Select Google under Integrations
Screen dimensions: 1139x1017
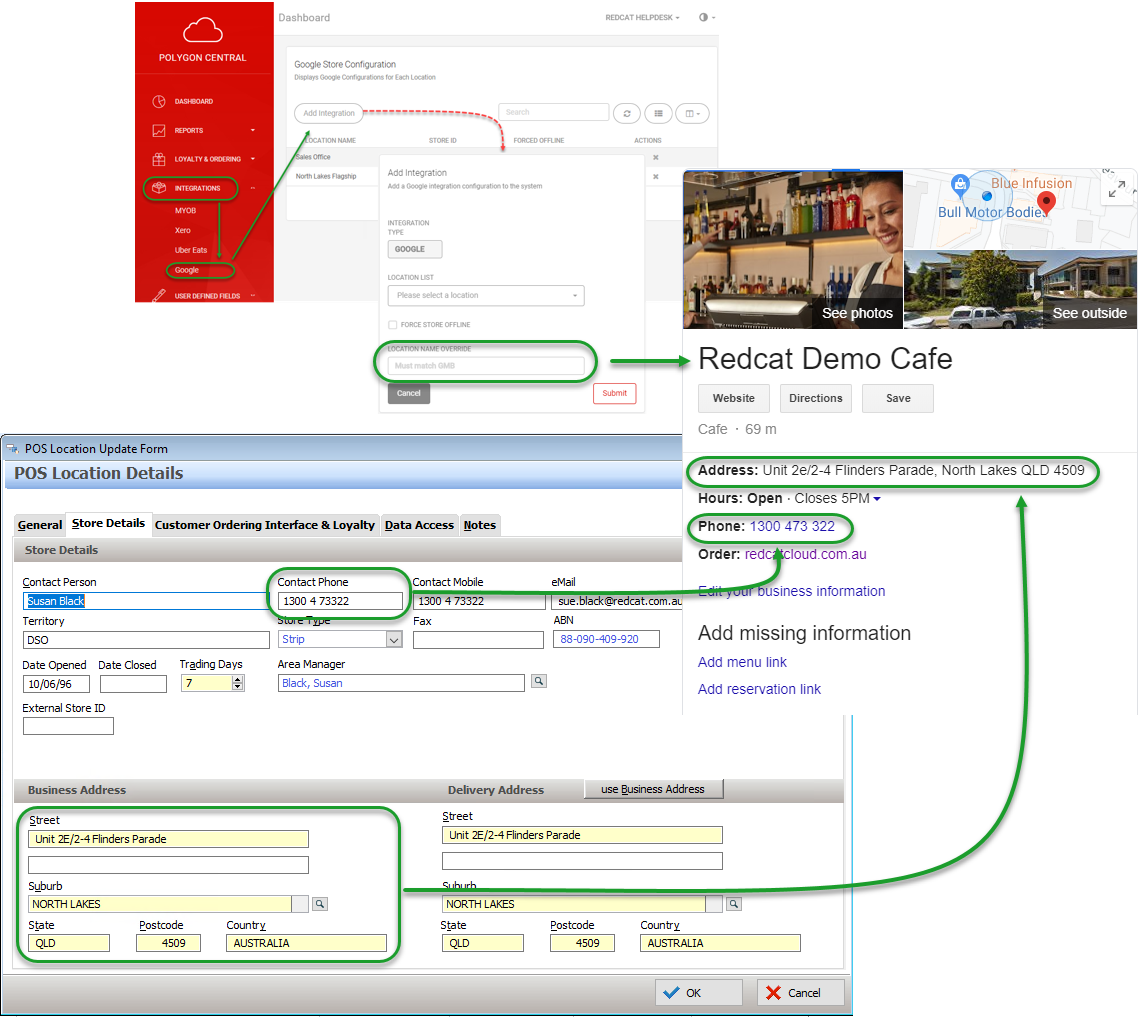coord(187,270)
